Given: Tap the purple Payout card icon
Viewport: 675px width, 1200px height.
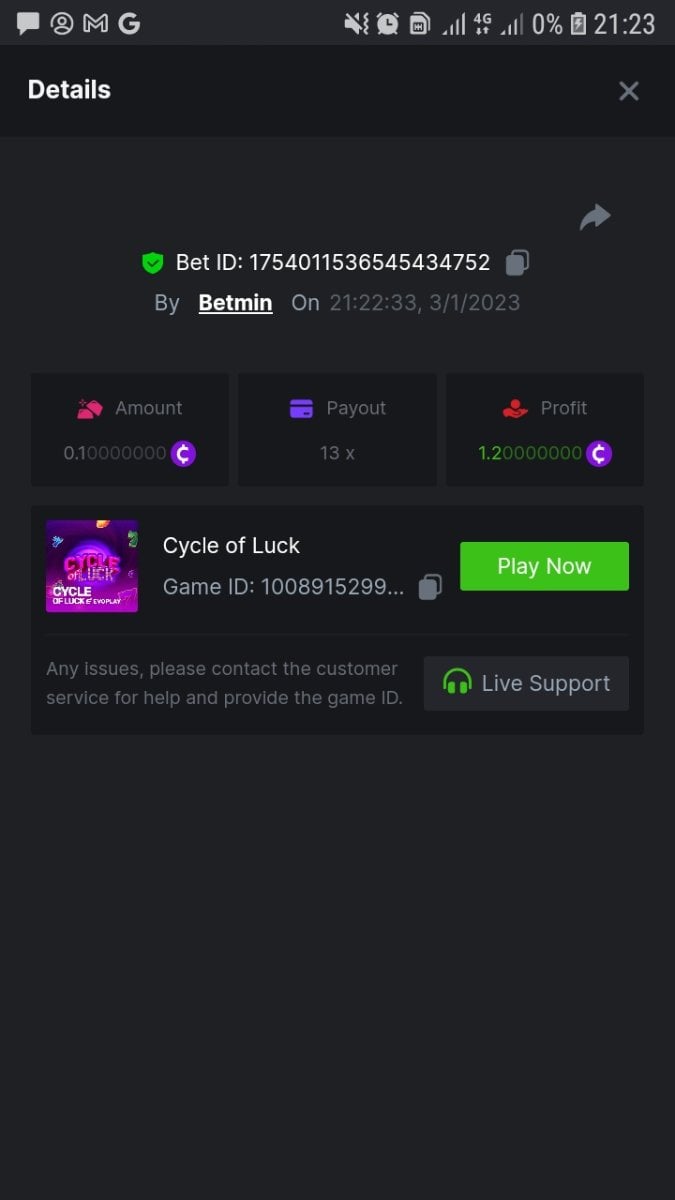Looking at the screenshot, I should point(301,408).
